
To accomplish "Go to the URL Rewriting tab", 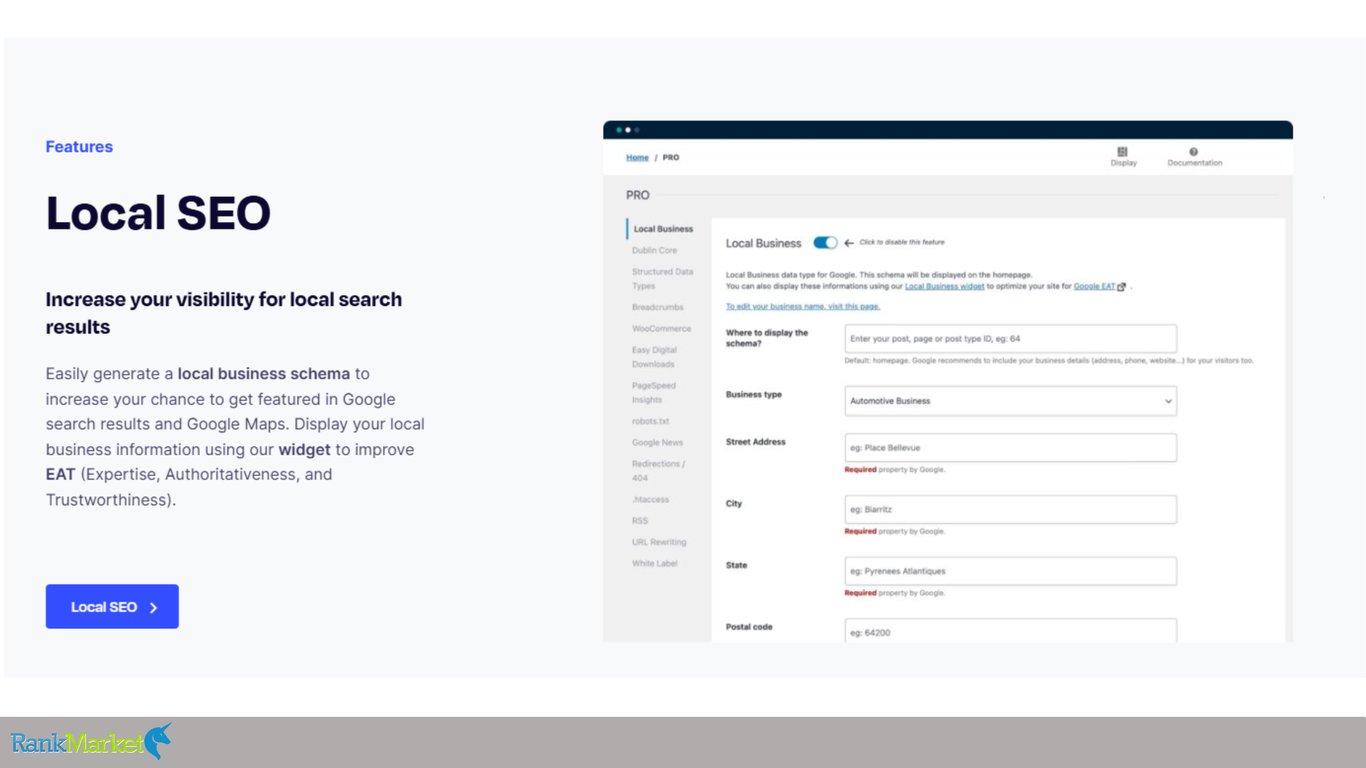I will [x=659, y=542].
